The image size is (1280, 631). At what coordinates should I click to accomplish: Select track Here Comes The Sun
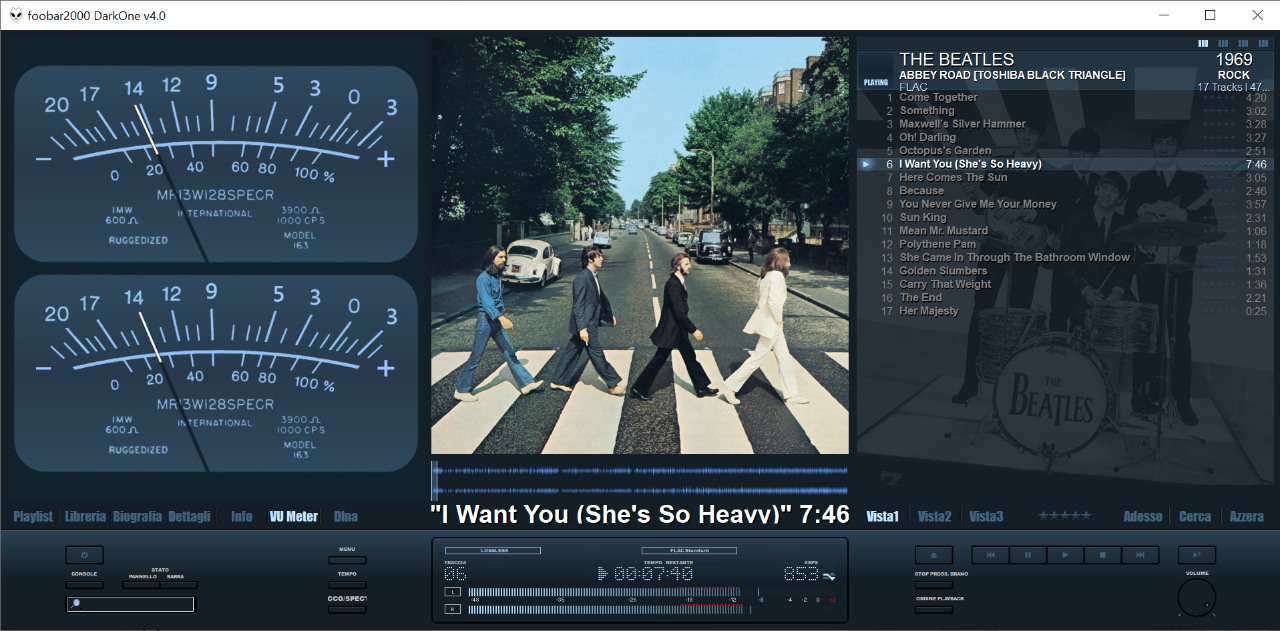coord(953,177)
